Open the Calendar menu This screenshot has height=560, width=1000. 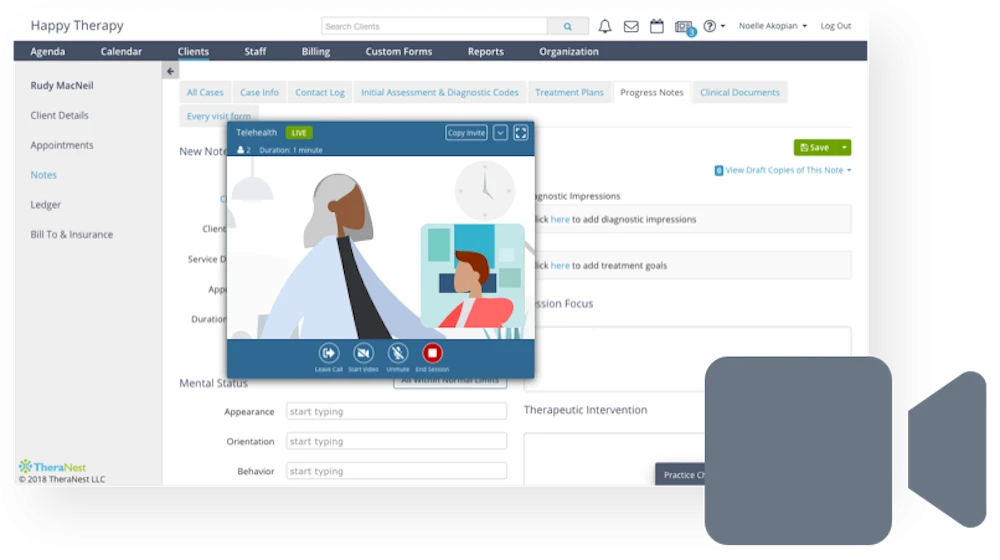tap(121, 52)
